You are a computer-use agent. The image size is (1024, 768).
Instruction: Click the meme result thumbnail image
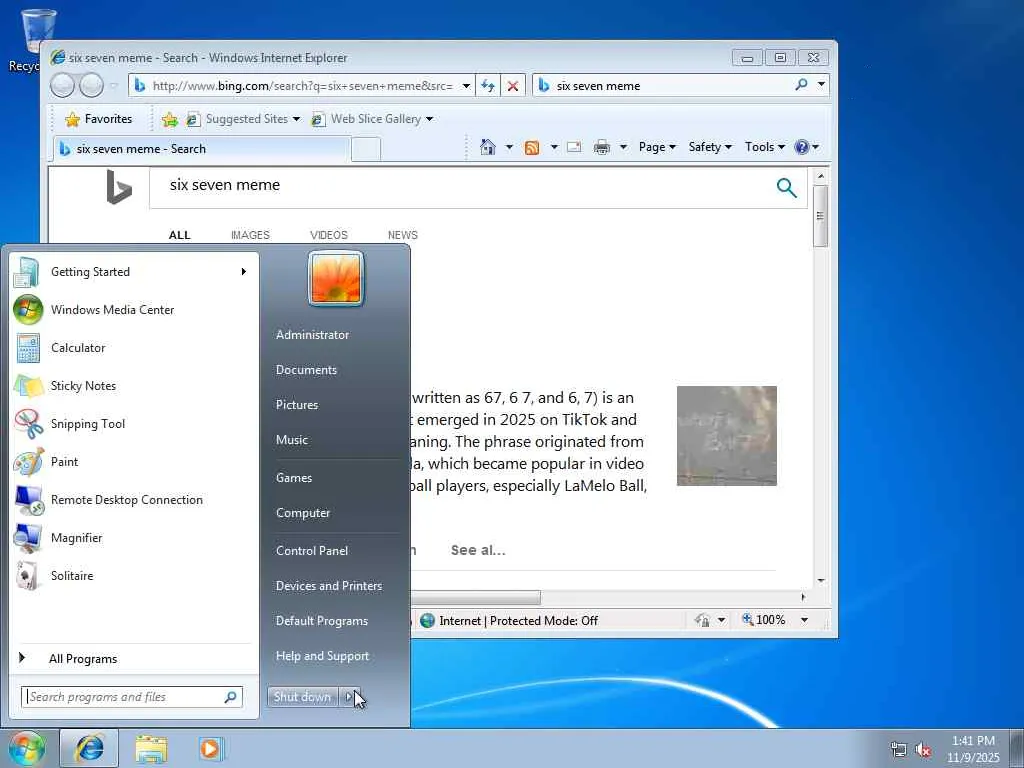pos(727,436)
